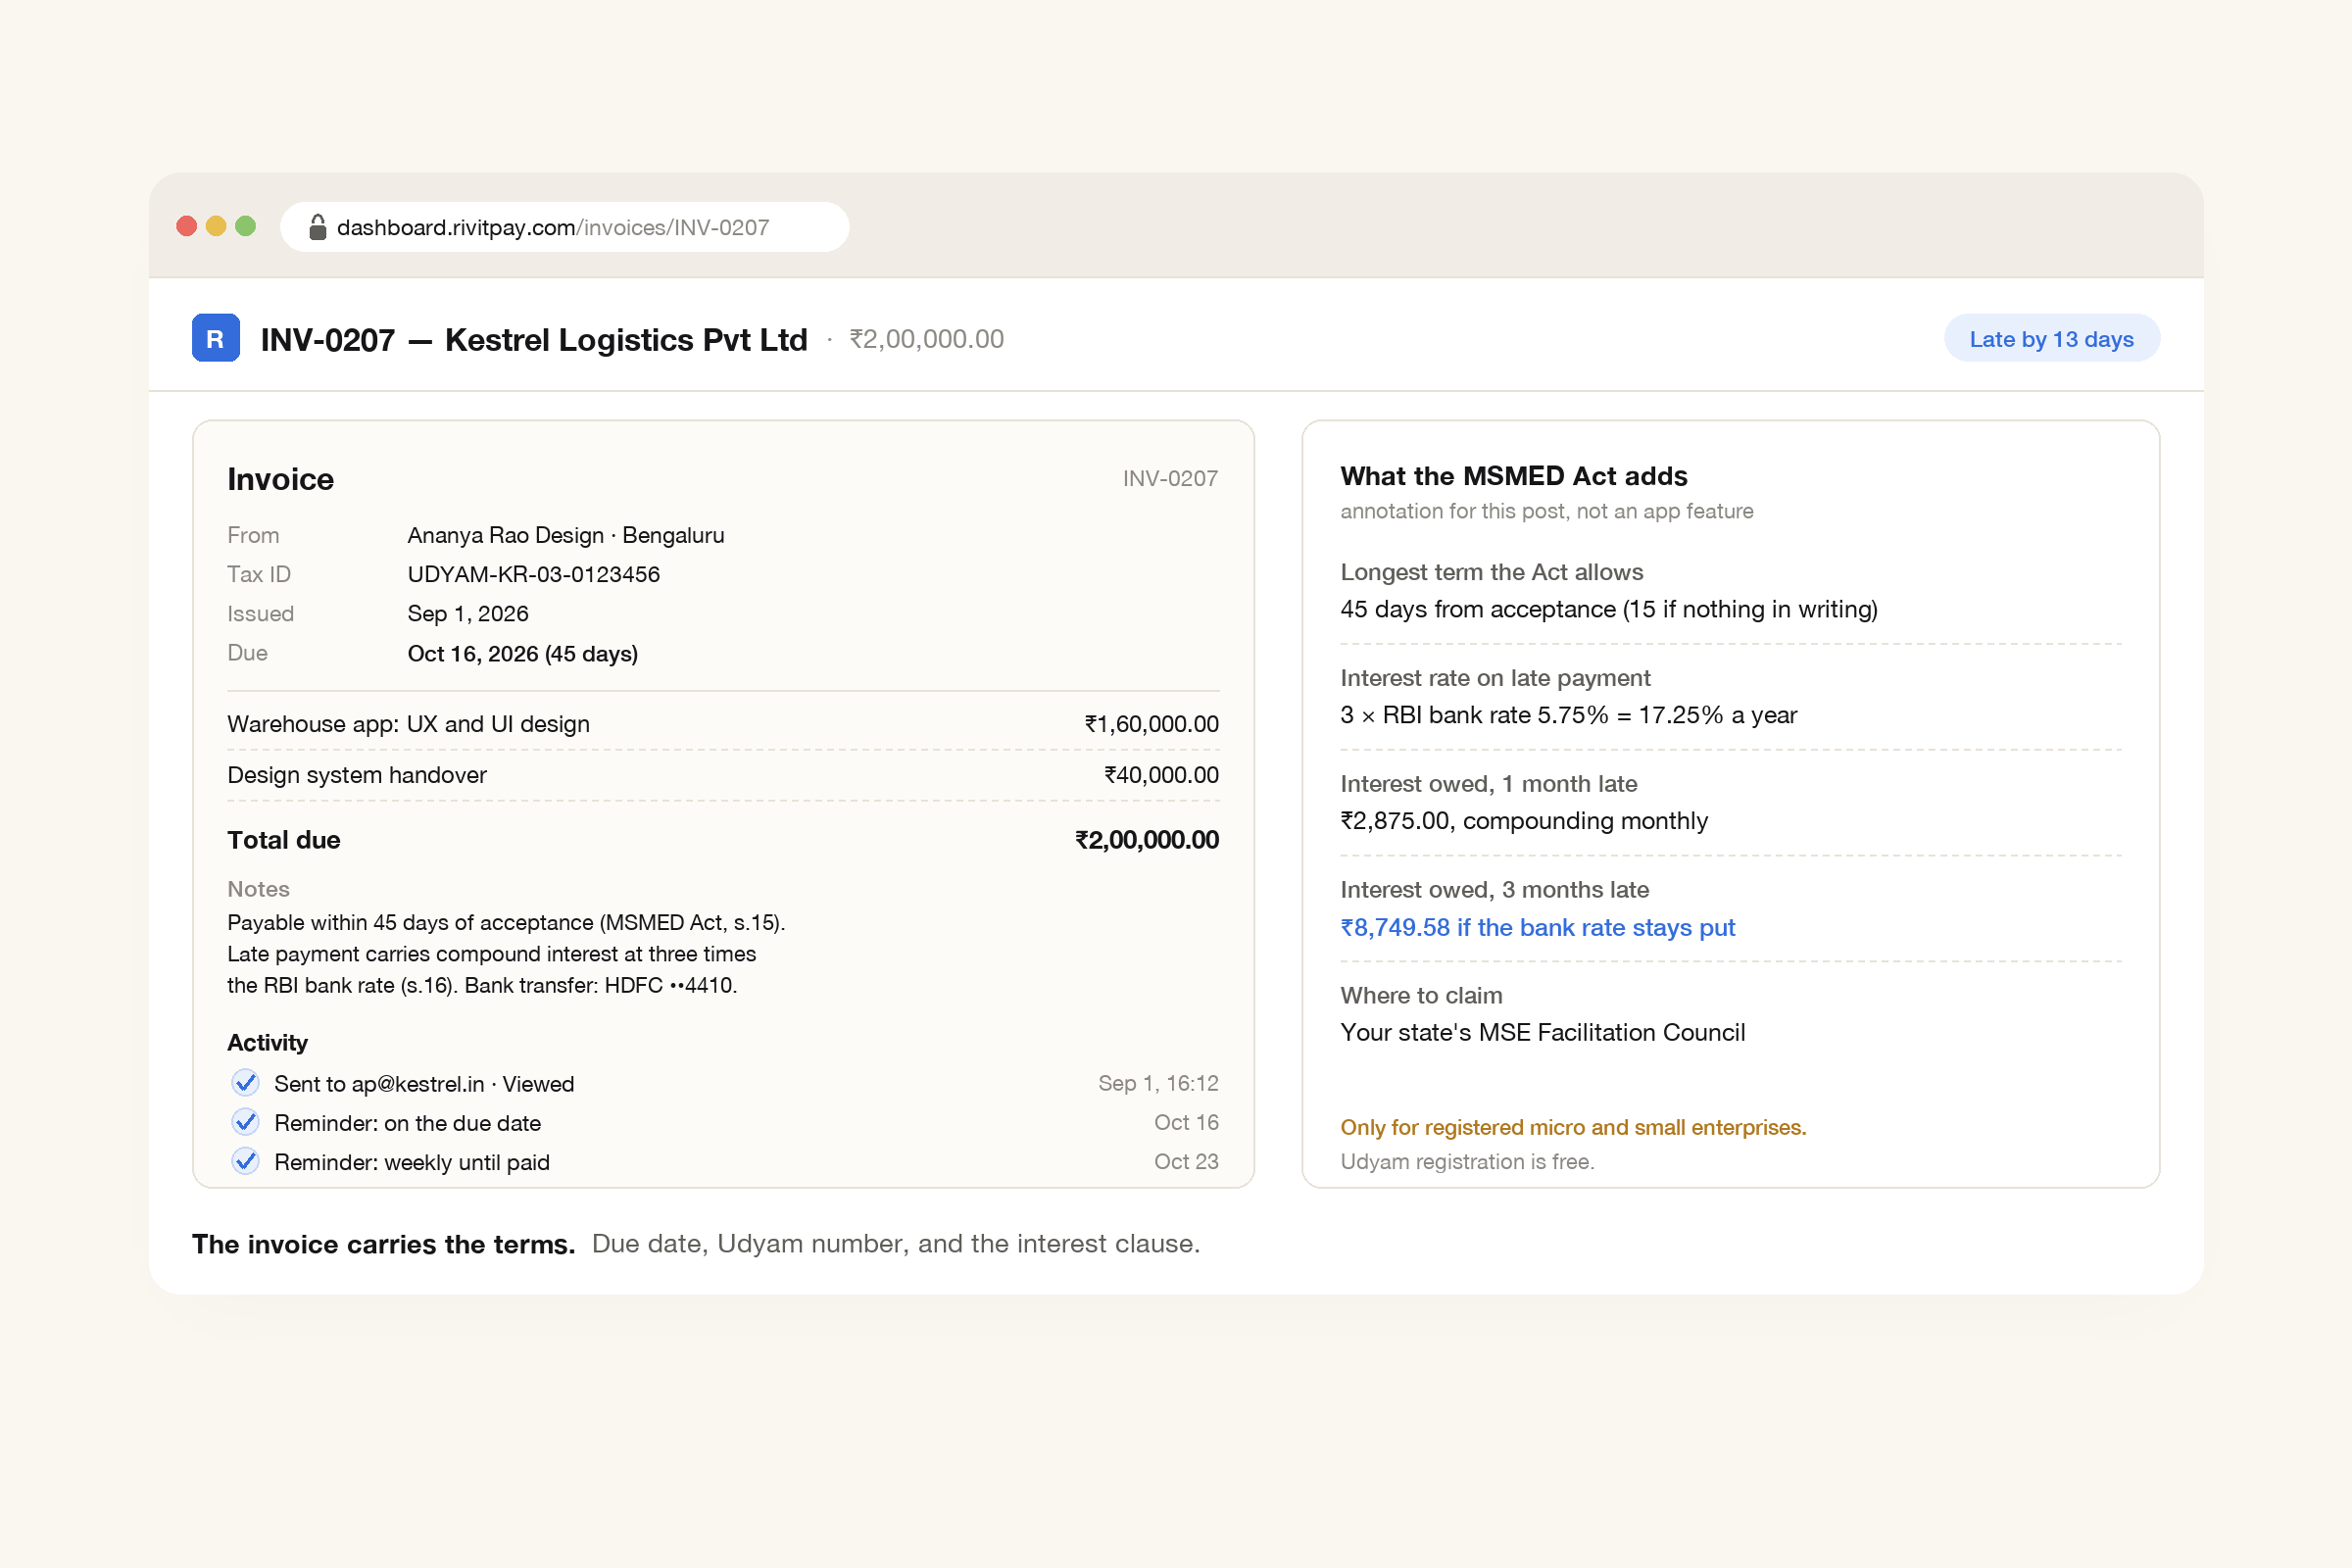Screen dimensions: 2352x1568
Task: Click 'Udyam registration is free.' text
Action: [1467, 1162]
